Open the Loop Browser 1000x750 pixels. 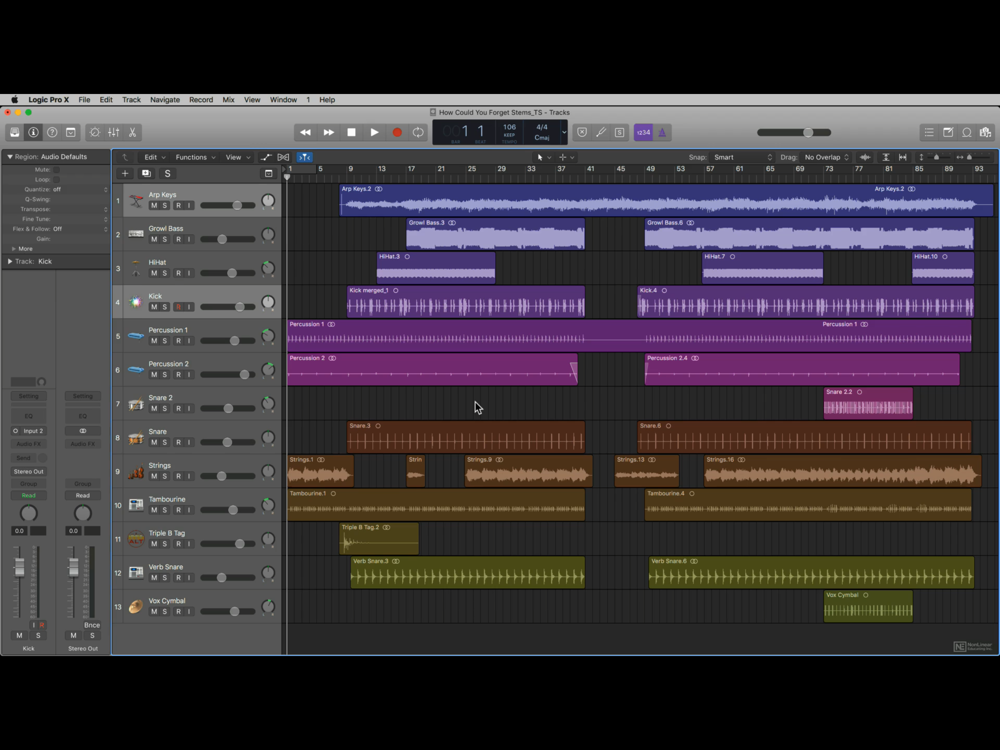coord(966,132)
